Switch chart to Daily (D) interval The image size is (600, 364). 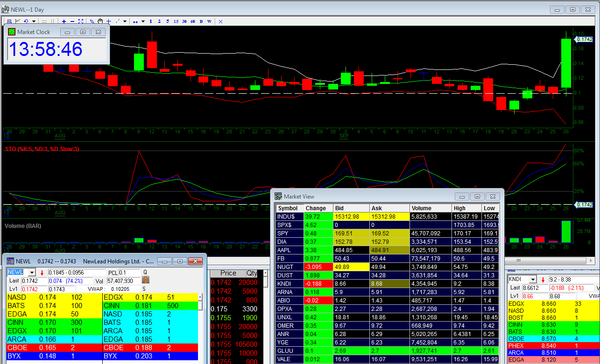tap(201, 21)
